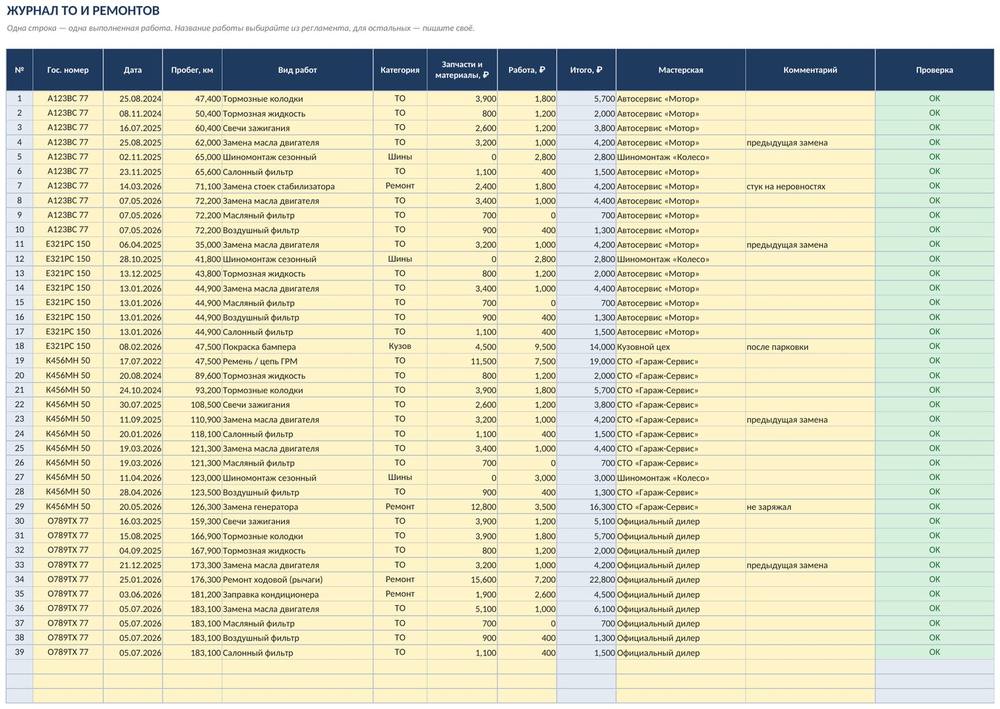Screen dimensions: 1000x709
Task: Click the labour cost 7,200
Action: point(527,580)
